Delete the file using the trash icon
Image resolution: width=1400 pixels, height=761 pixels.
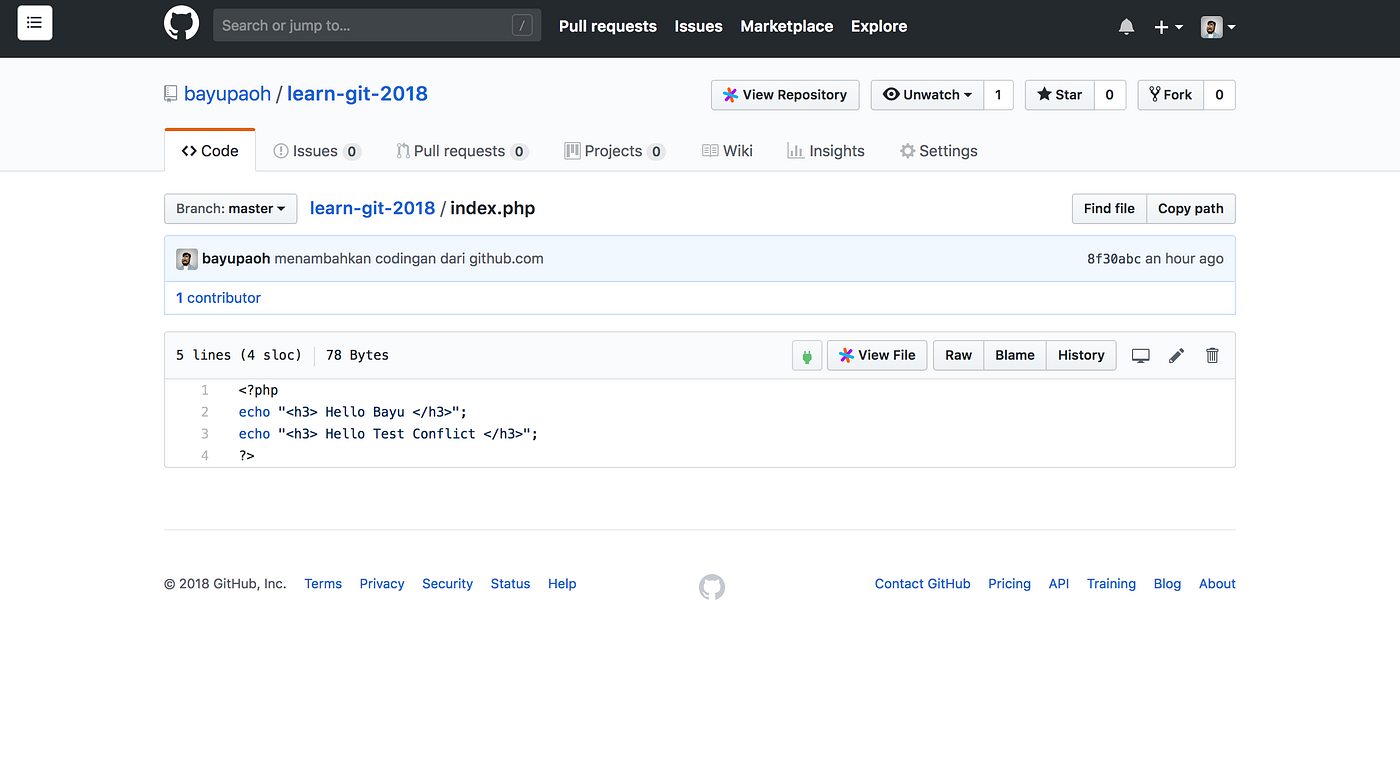coord(1212,355)
